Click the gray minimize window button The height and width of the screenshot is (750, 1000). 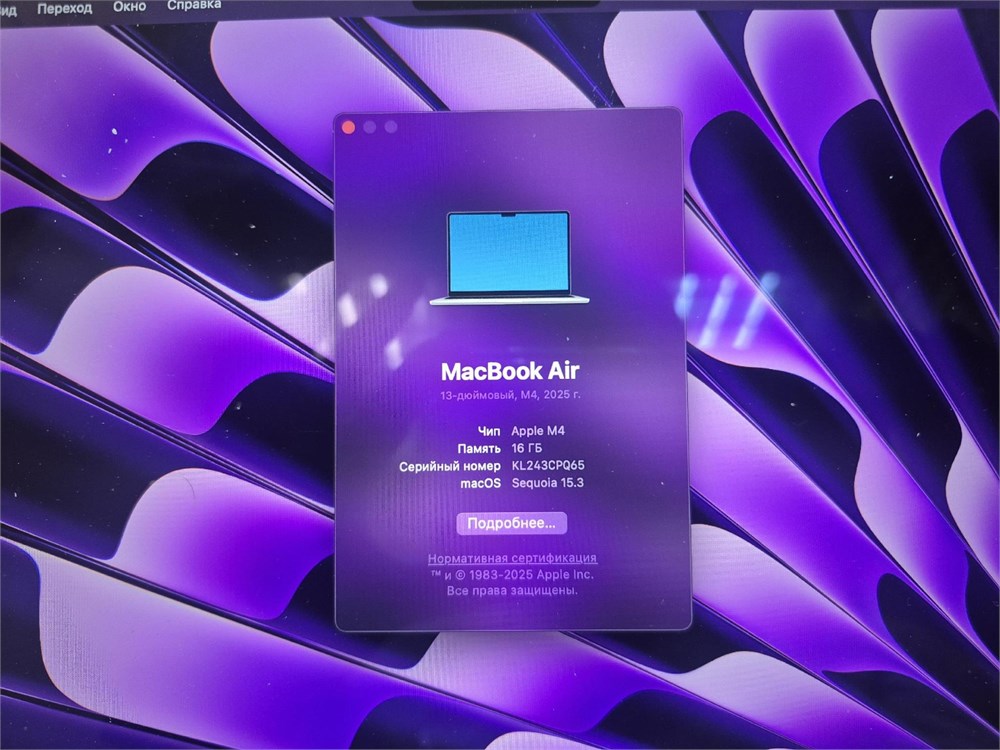[370, 127]
